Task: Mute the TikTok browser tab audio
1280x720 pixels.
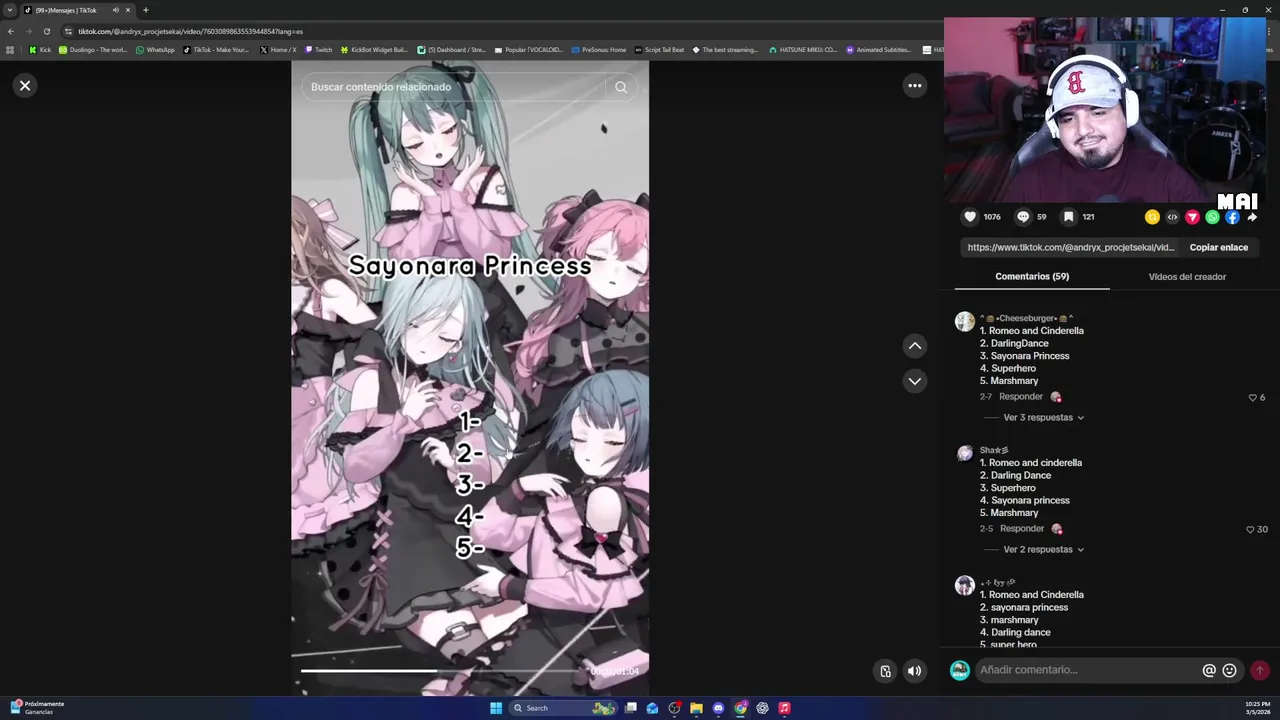Action: click(115, 10)
